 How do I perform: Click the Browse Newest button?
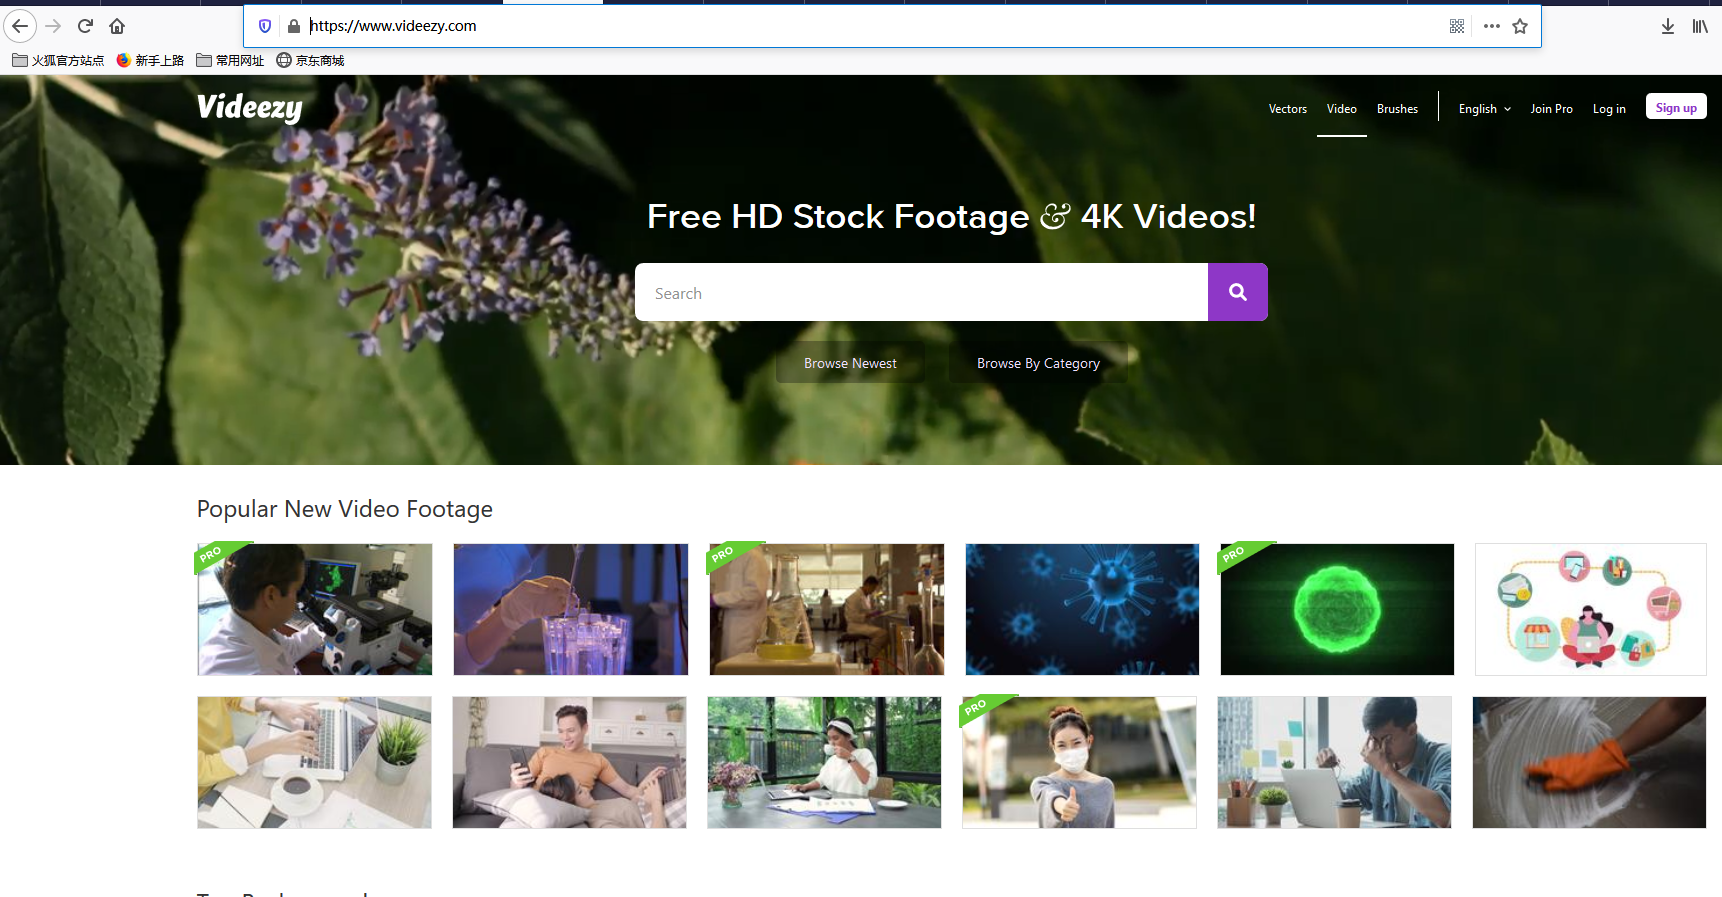[x=850, y=363]
